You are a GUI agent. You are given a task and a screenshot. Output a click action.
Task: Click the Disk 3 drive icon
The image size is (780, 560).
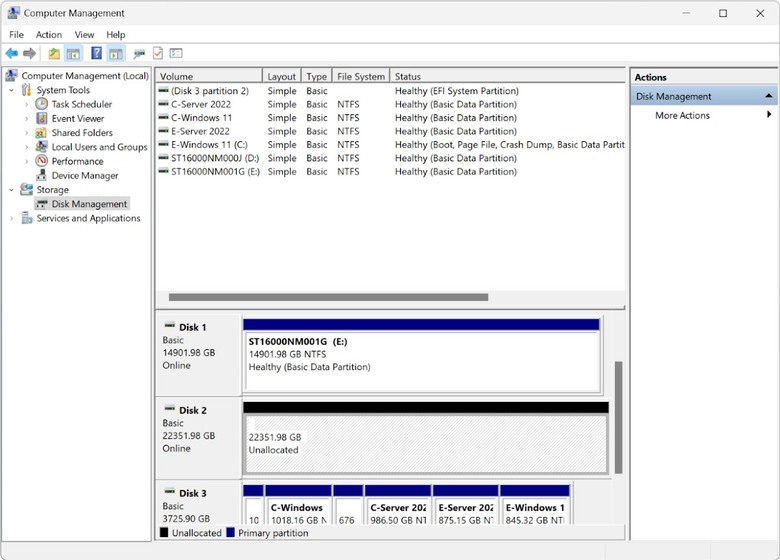coord(170,492)
